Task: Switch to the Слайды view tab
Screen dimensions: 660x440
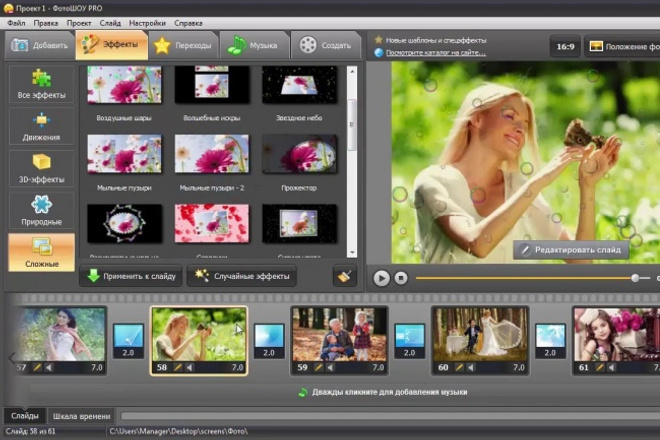Action: 25,416
